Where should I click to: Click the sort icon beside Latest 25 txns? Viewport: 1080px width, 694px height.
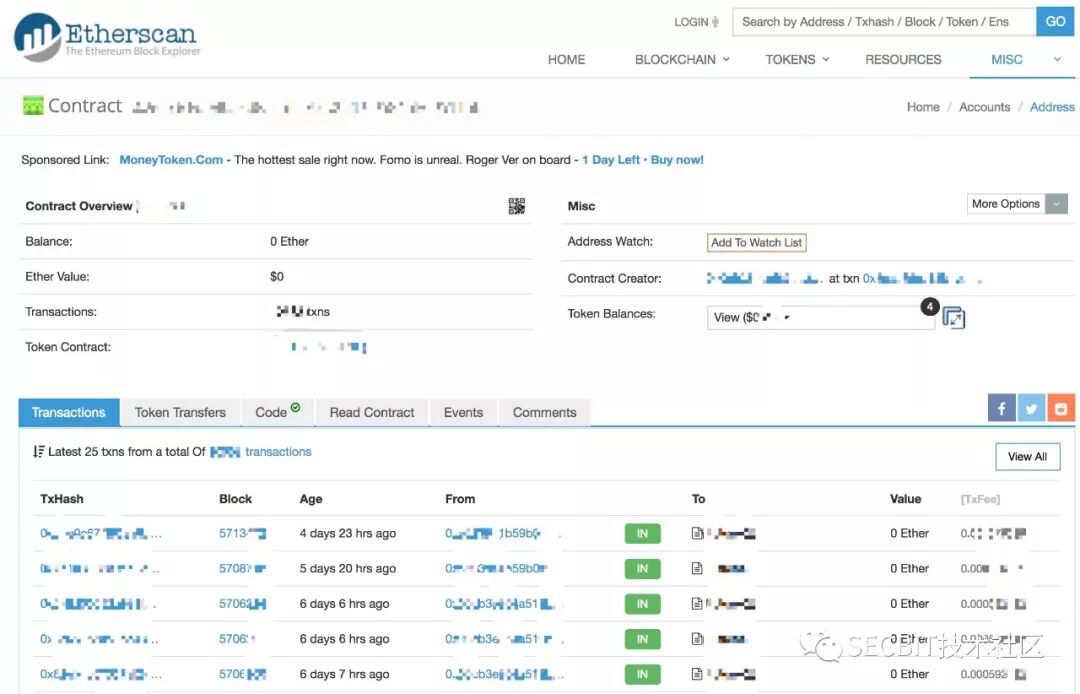click(39, 452)
